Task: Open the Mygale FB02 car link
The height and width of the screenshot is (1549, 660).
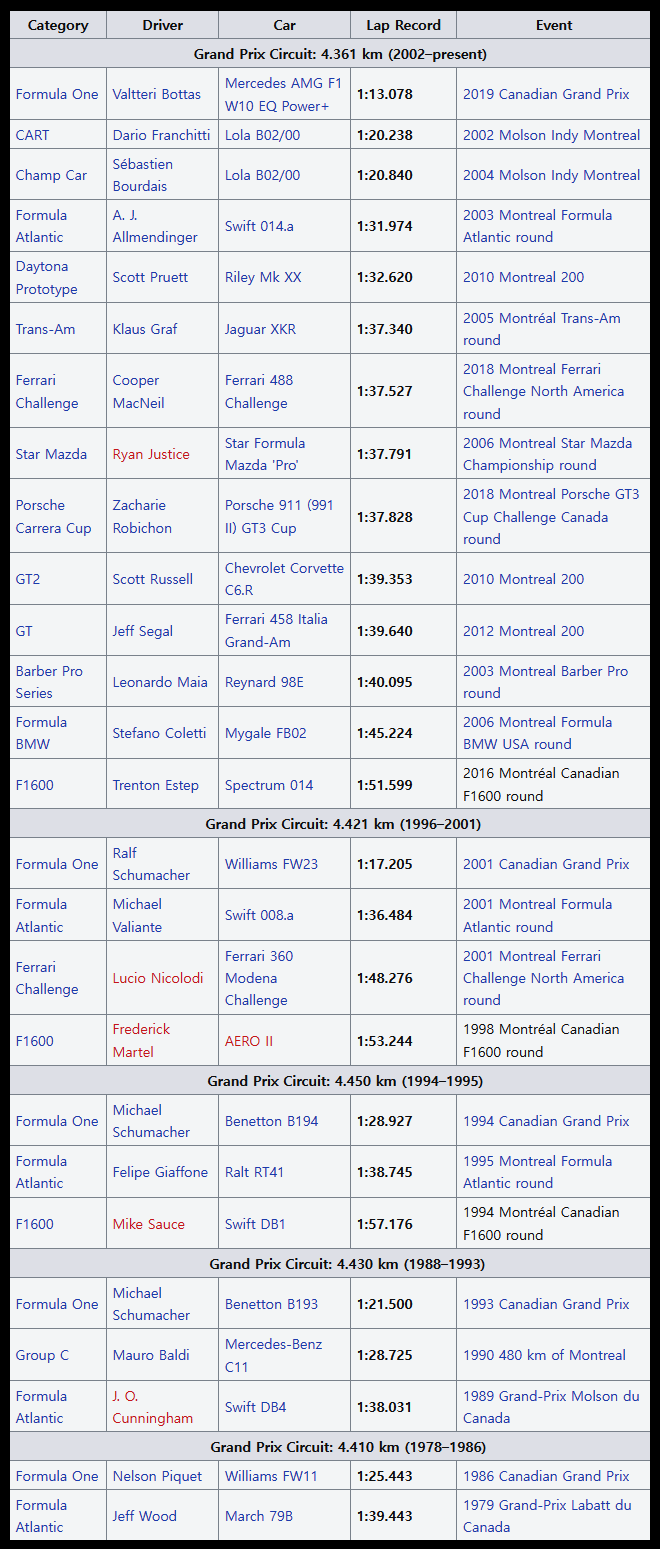Action: click(265, 733)
